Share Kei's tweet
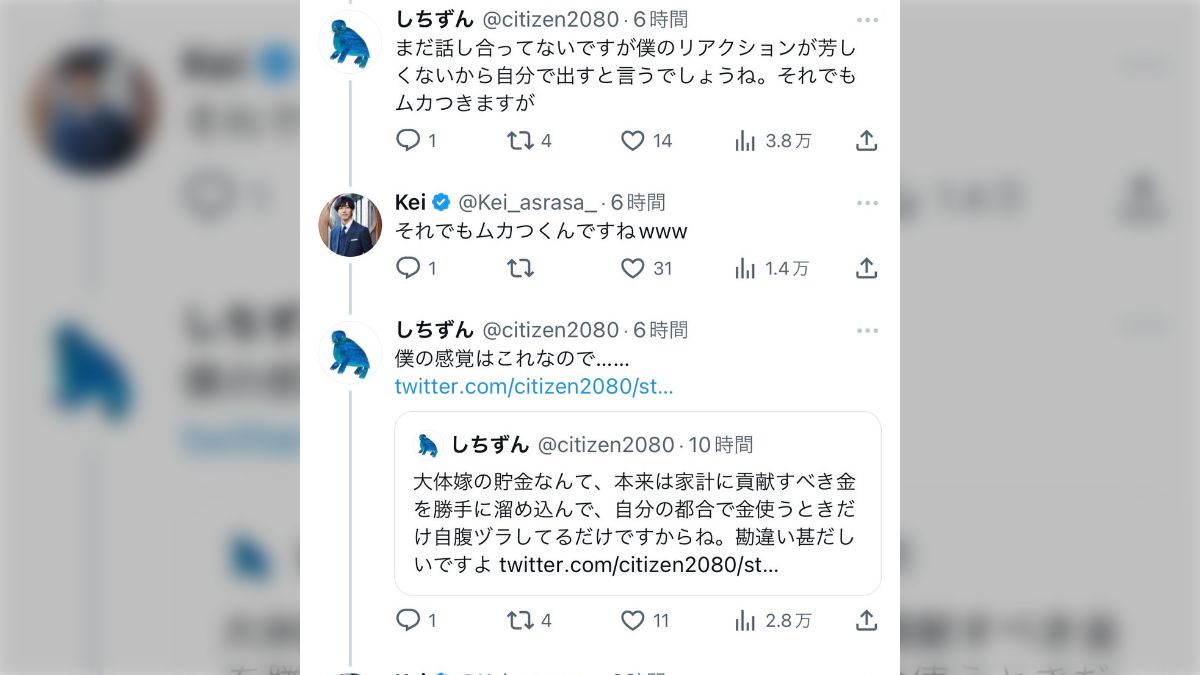Image resolution: width=1200 pixels, height=675 pixels. pyautogui.click(x=866, y=268)
